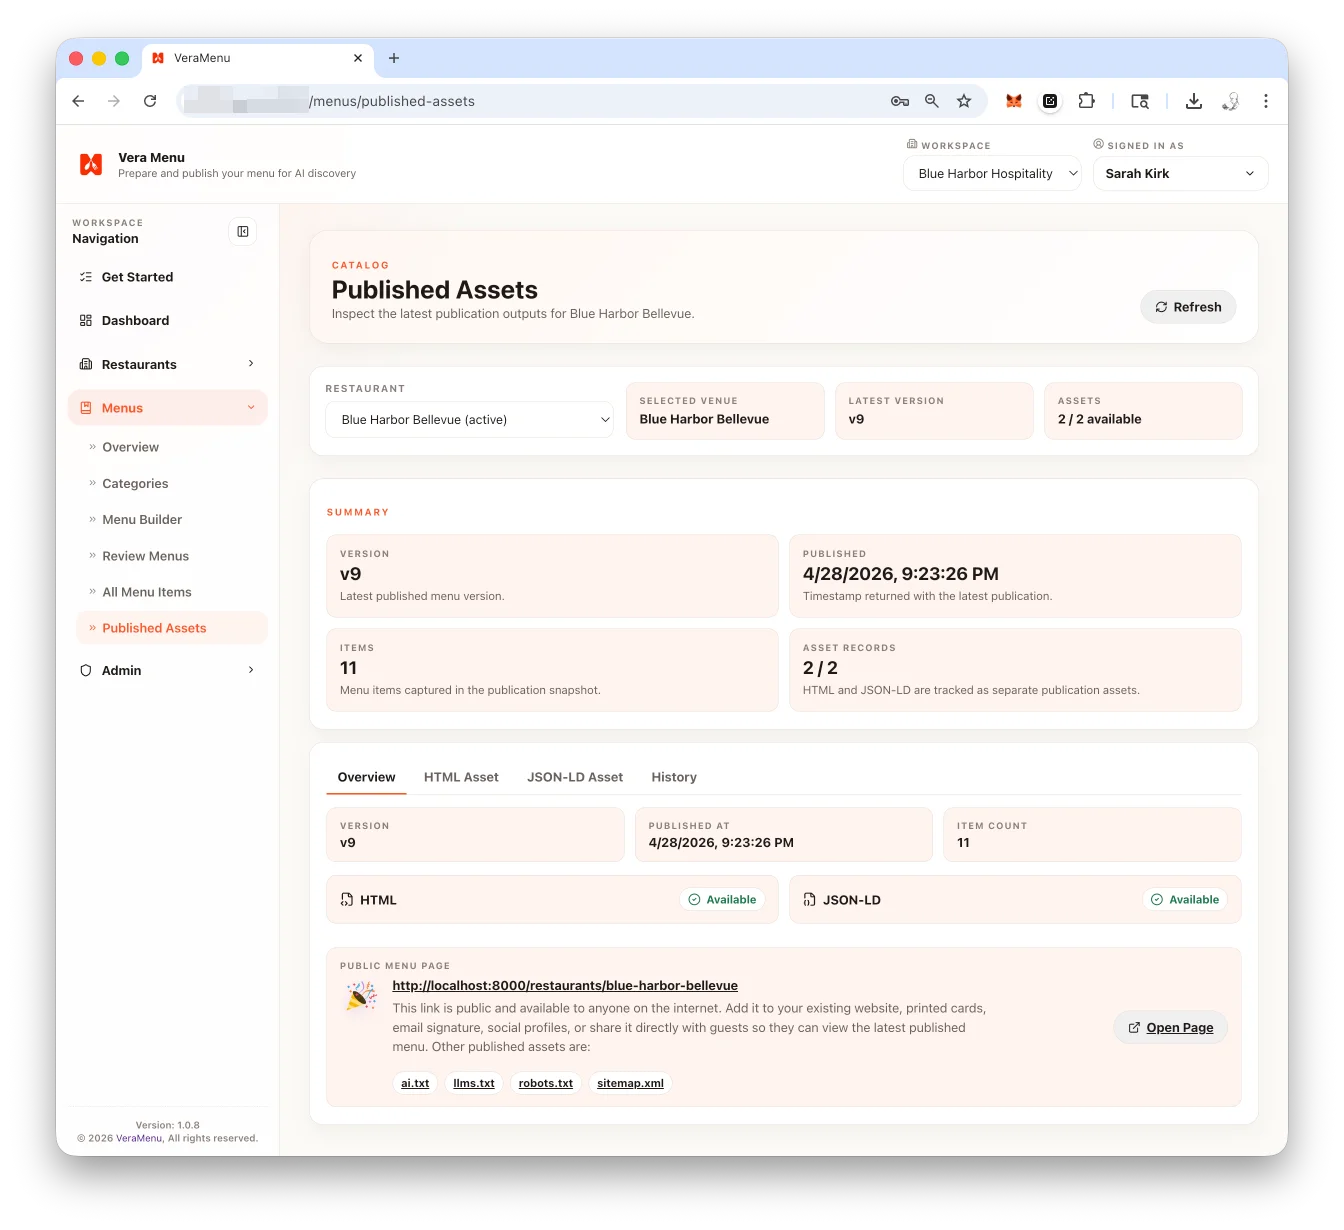Click the party popper icon beside public link
Image resolution: width=1344 pixels, height=1230 pixels.
(x=361, y=995)
